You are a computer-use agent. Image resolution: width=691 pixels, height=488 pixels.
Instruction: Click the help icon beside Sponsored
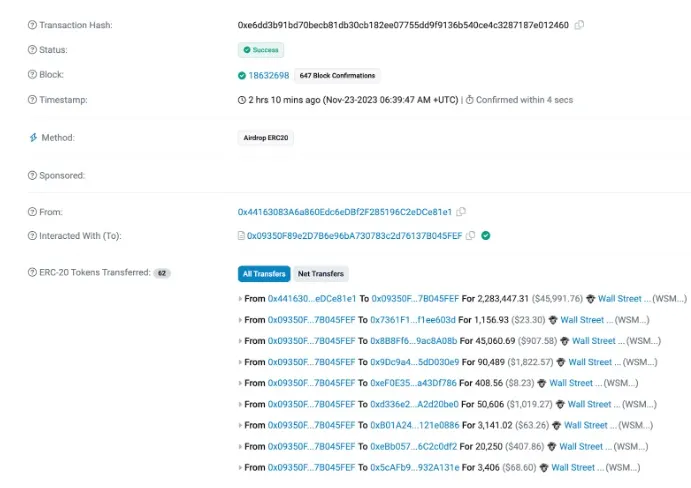pyautogui.click(x=32, y=175)
